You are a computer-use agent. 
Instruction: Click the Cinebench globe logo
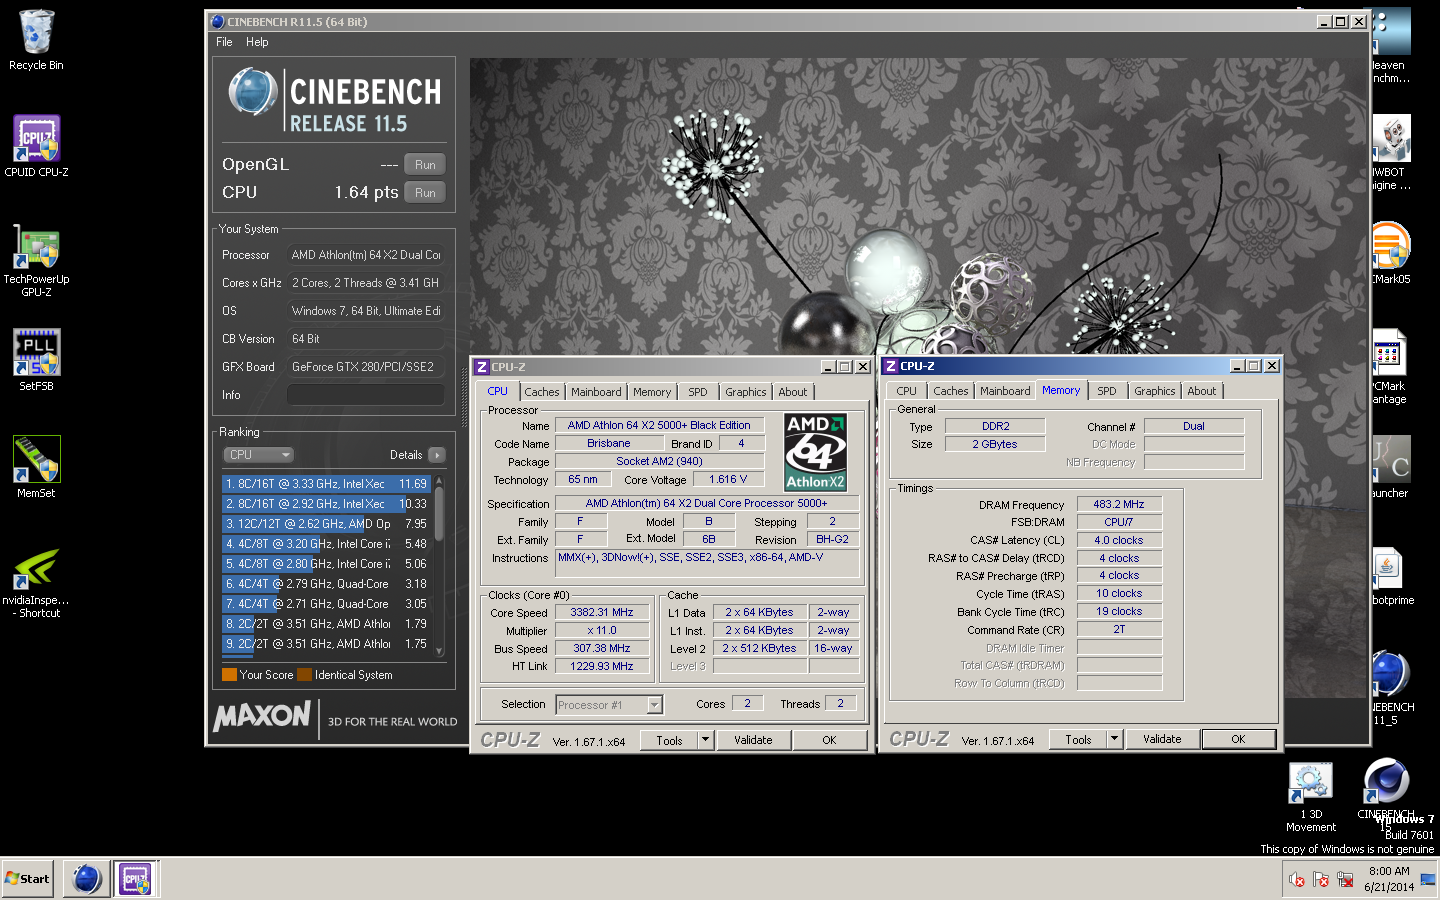pos(253,91)
